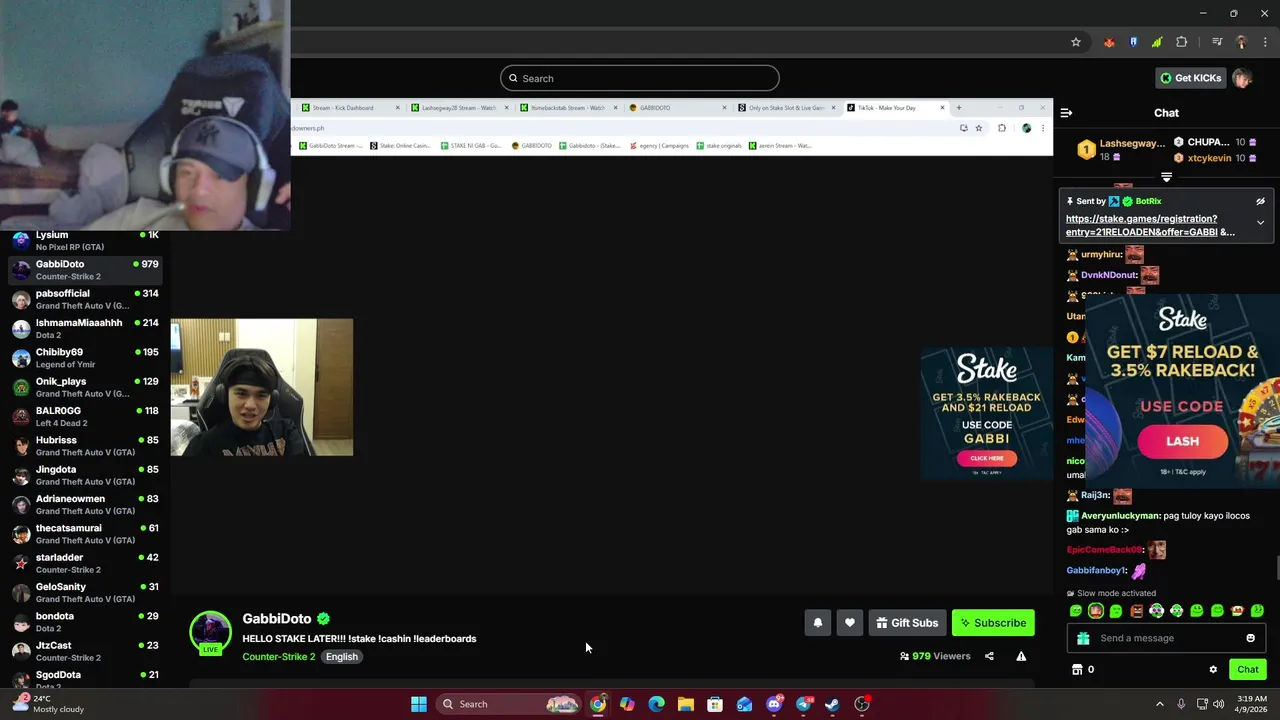
Task: Open the chat shop store icon
Action: [1077, 669]
